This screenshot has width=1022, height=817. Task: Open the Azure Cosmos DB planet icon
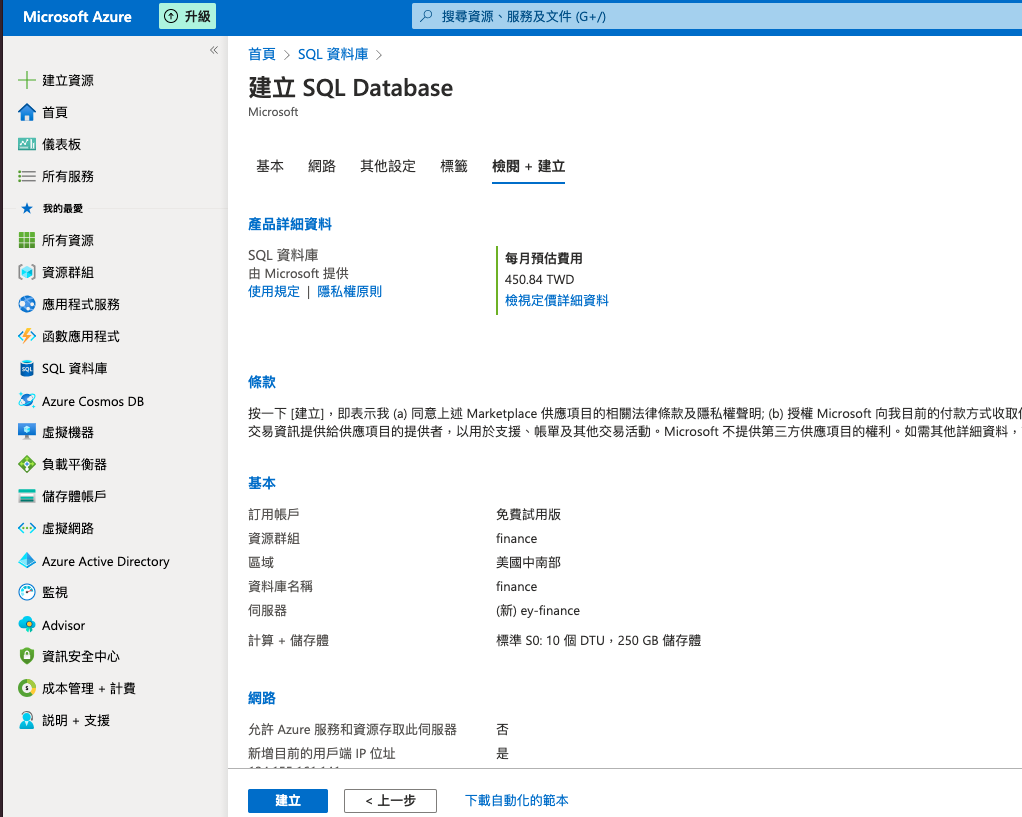tap(27, 400)
